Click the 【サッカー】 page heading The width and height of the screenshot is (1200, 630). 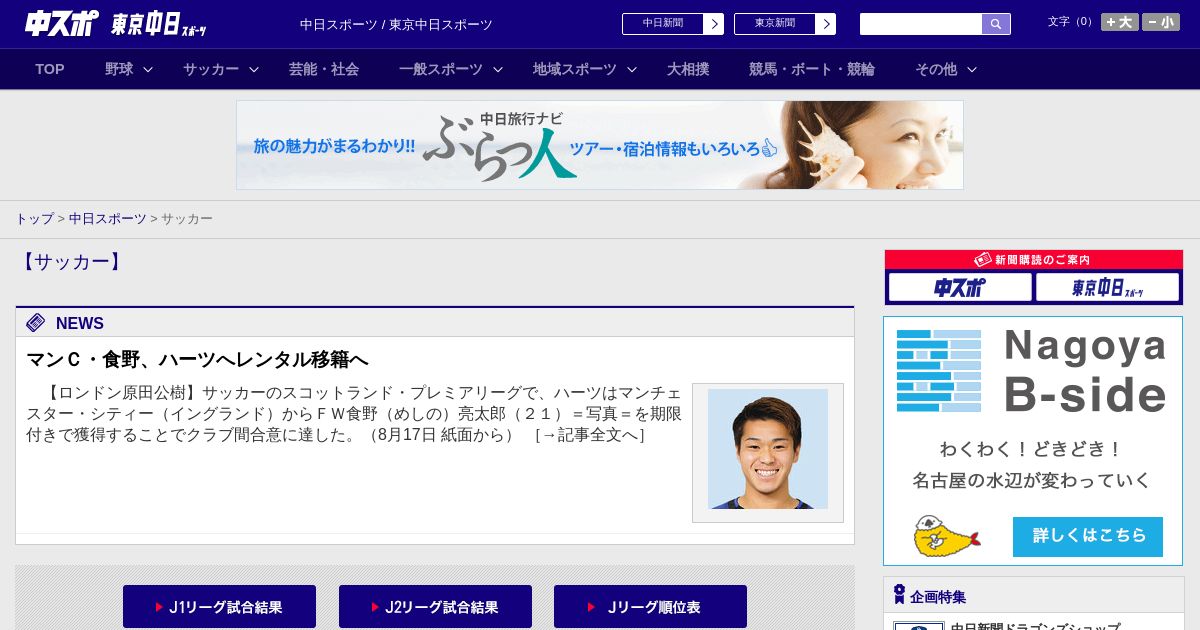click(x=71, y=262)
